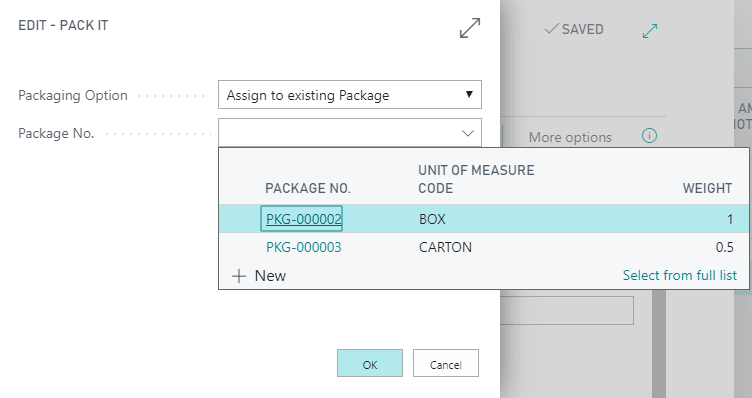Viewport: 752px width, 398px height.
Task: Sort by the Weight column header
Action: click(707, 188)
